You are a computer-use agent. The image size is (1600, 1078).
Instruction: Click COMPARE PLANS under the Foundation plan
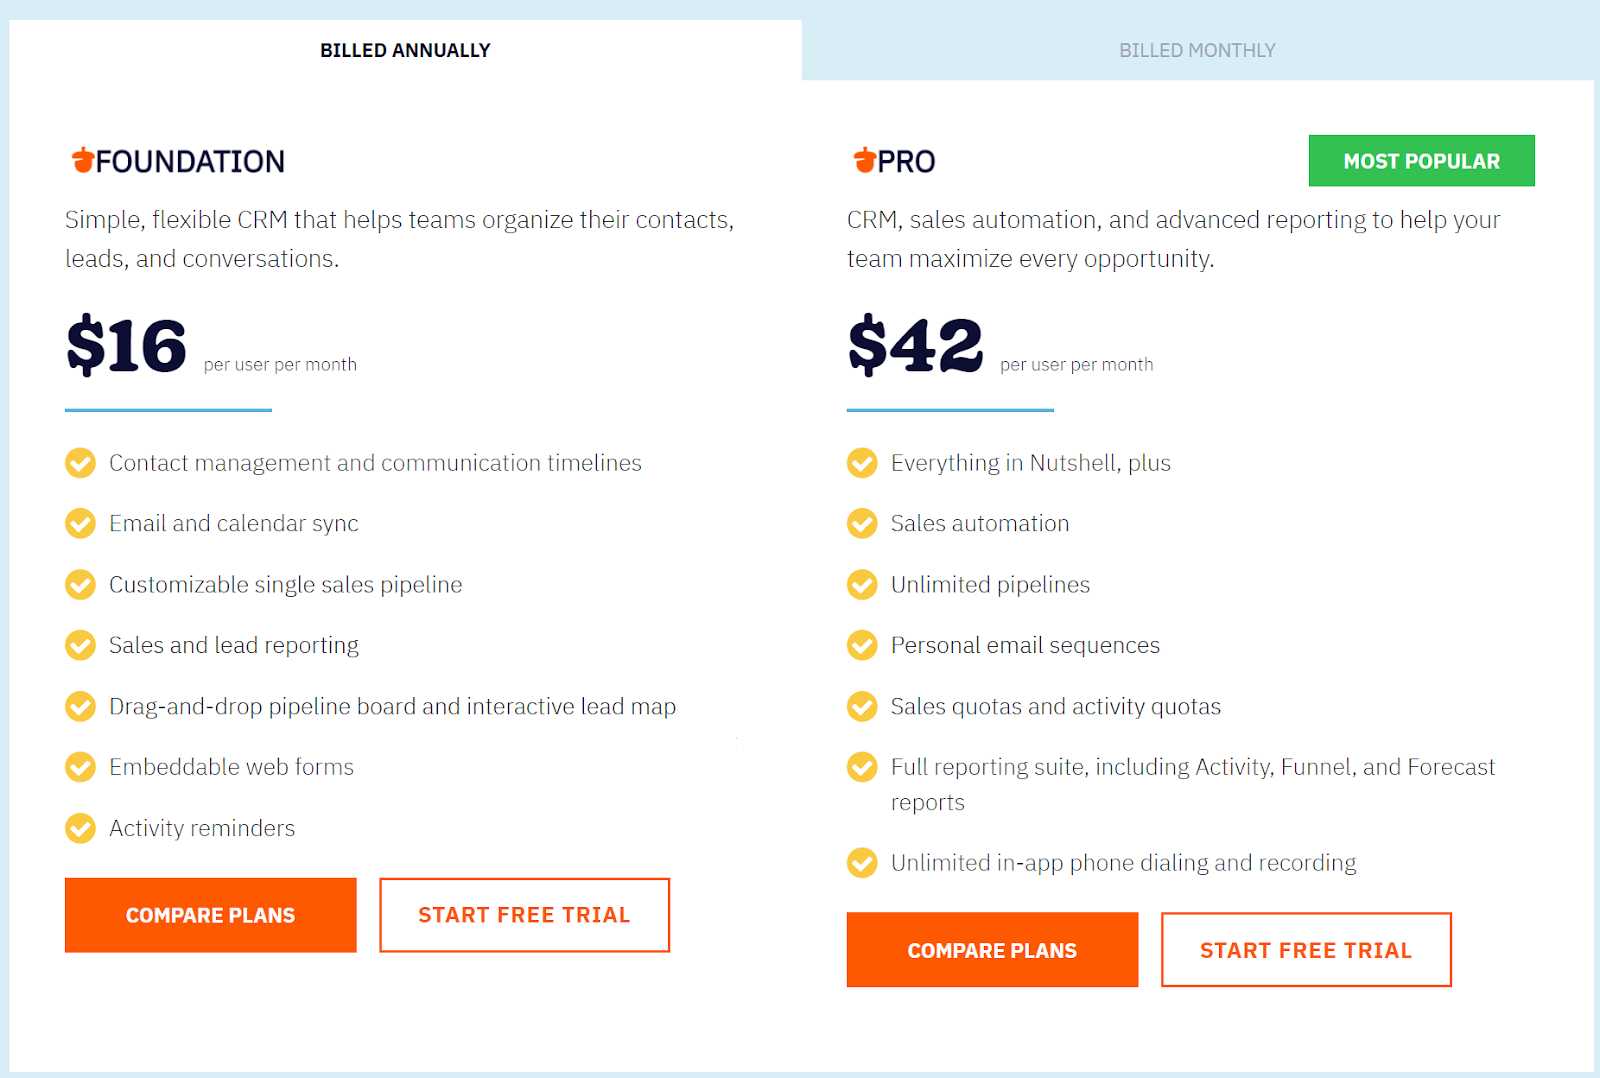pos(210,914)
